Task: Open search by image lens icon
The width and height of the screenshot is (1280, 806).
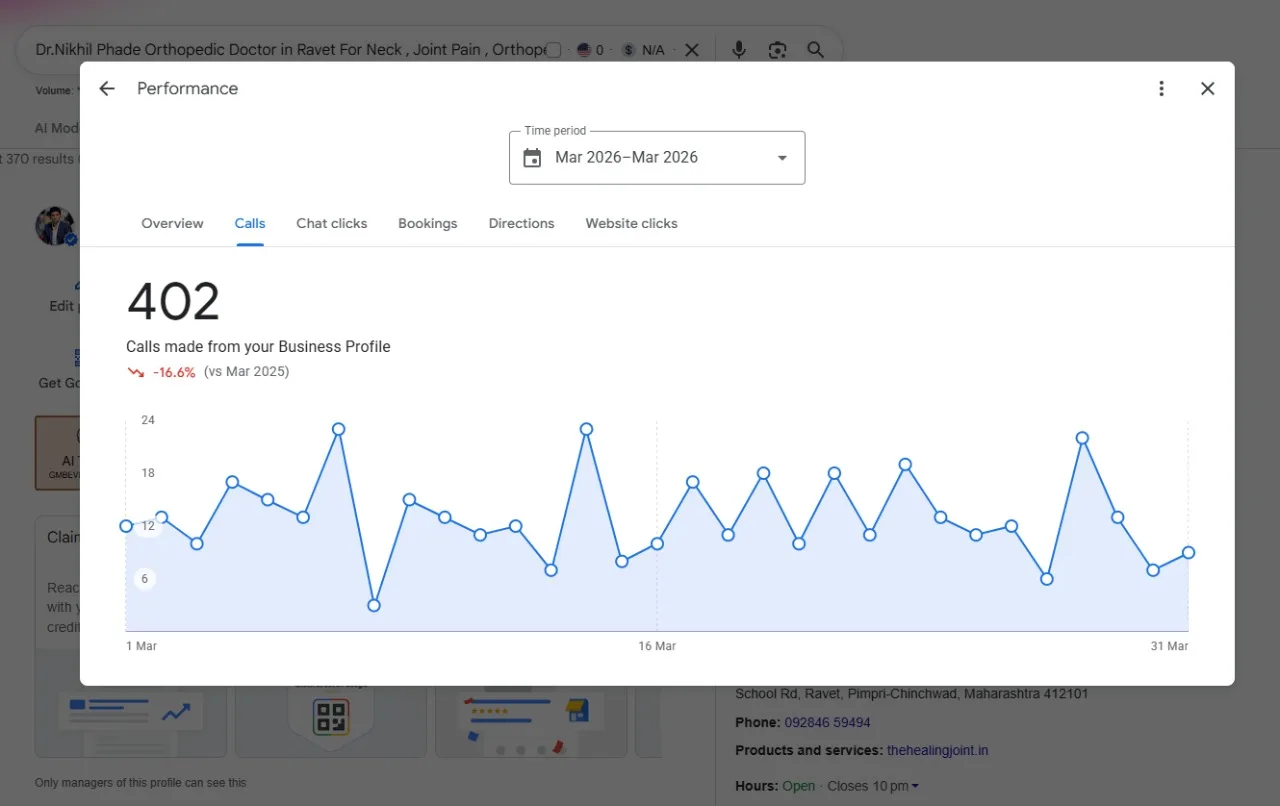Action: click(x=777, y=50)
